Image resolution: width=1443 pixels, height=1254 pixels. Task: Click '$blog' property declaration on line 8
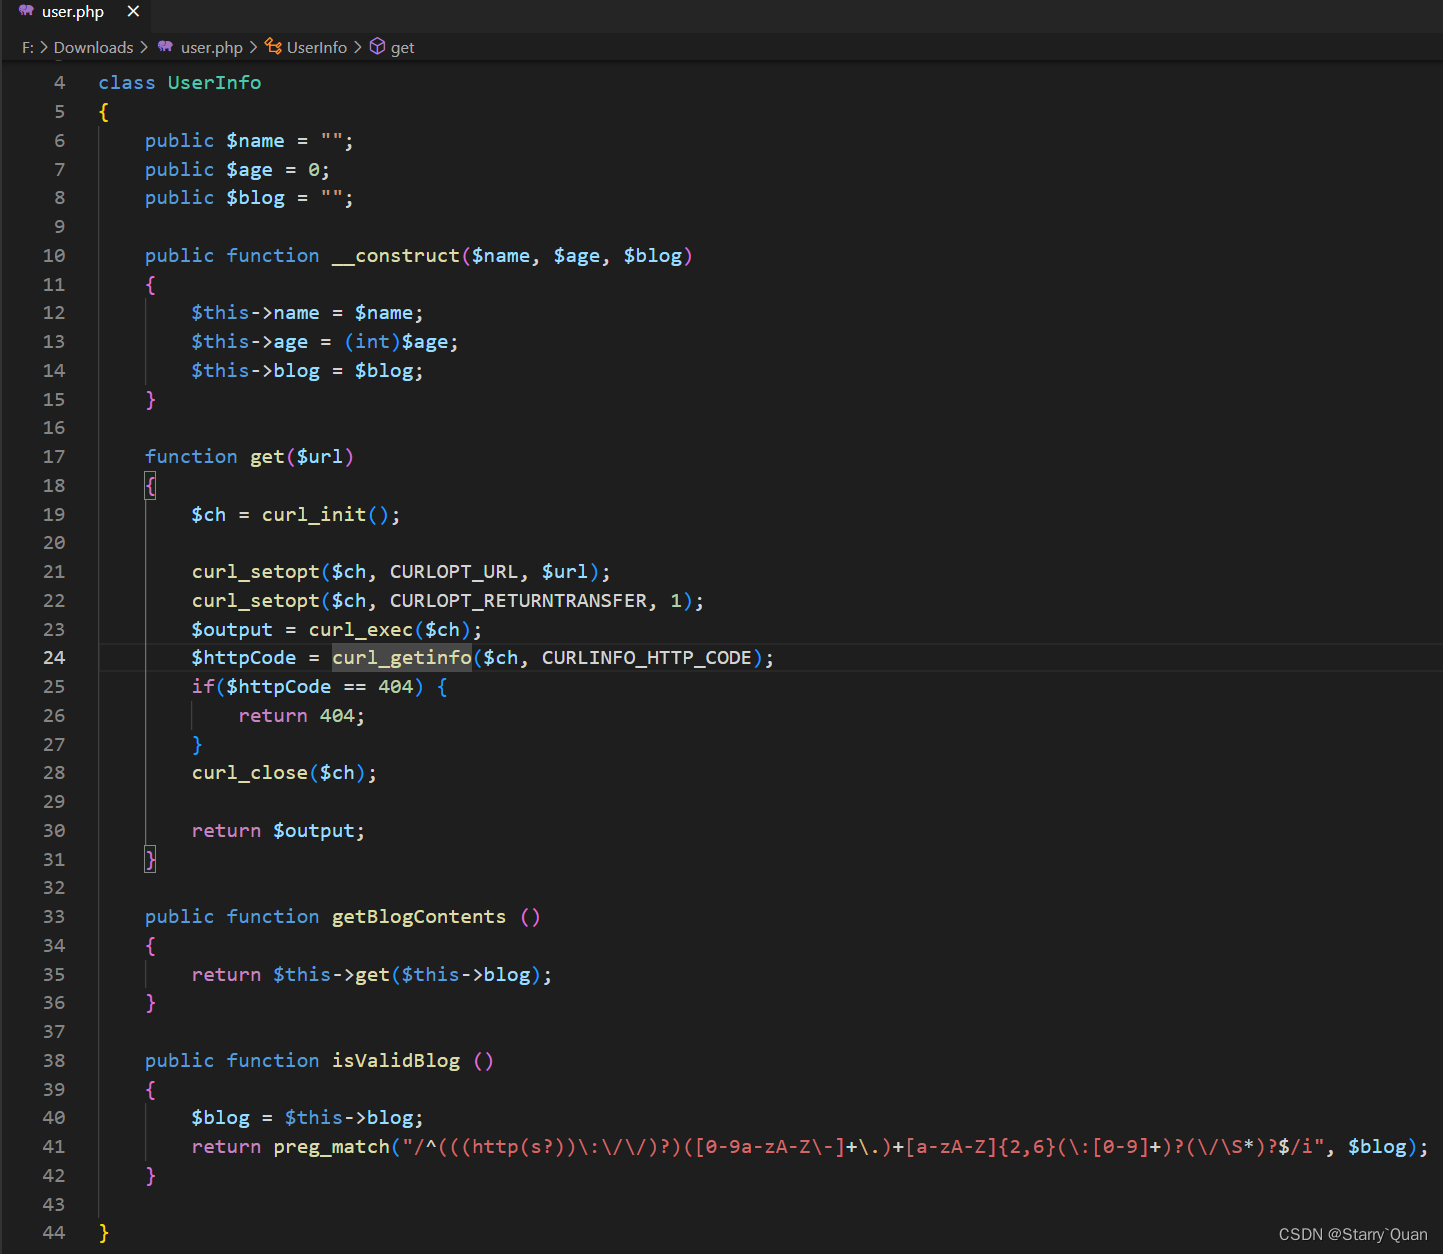point(255,198)
